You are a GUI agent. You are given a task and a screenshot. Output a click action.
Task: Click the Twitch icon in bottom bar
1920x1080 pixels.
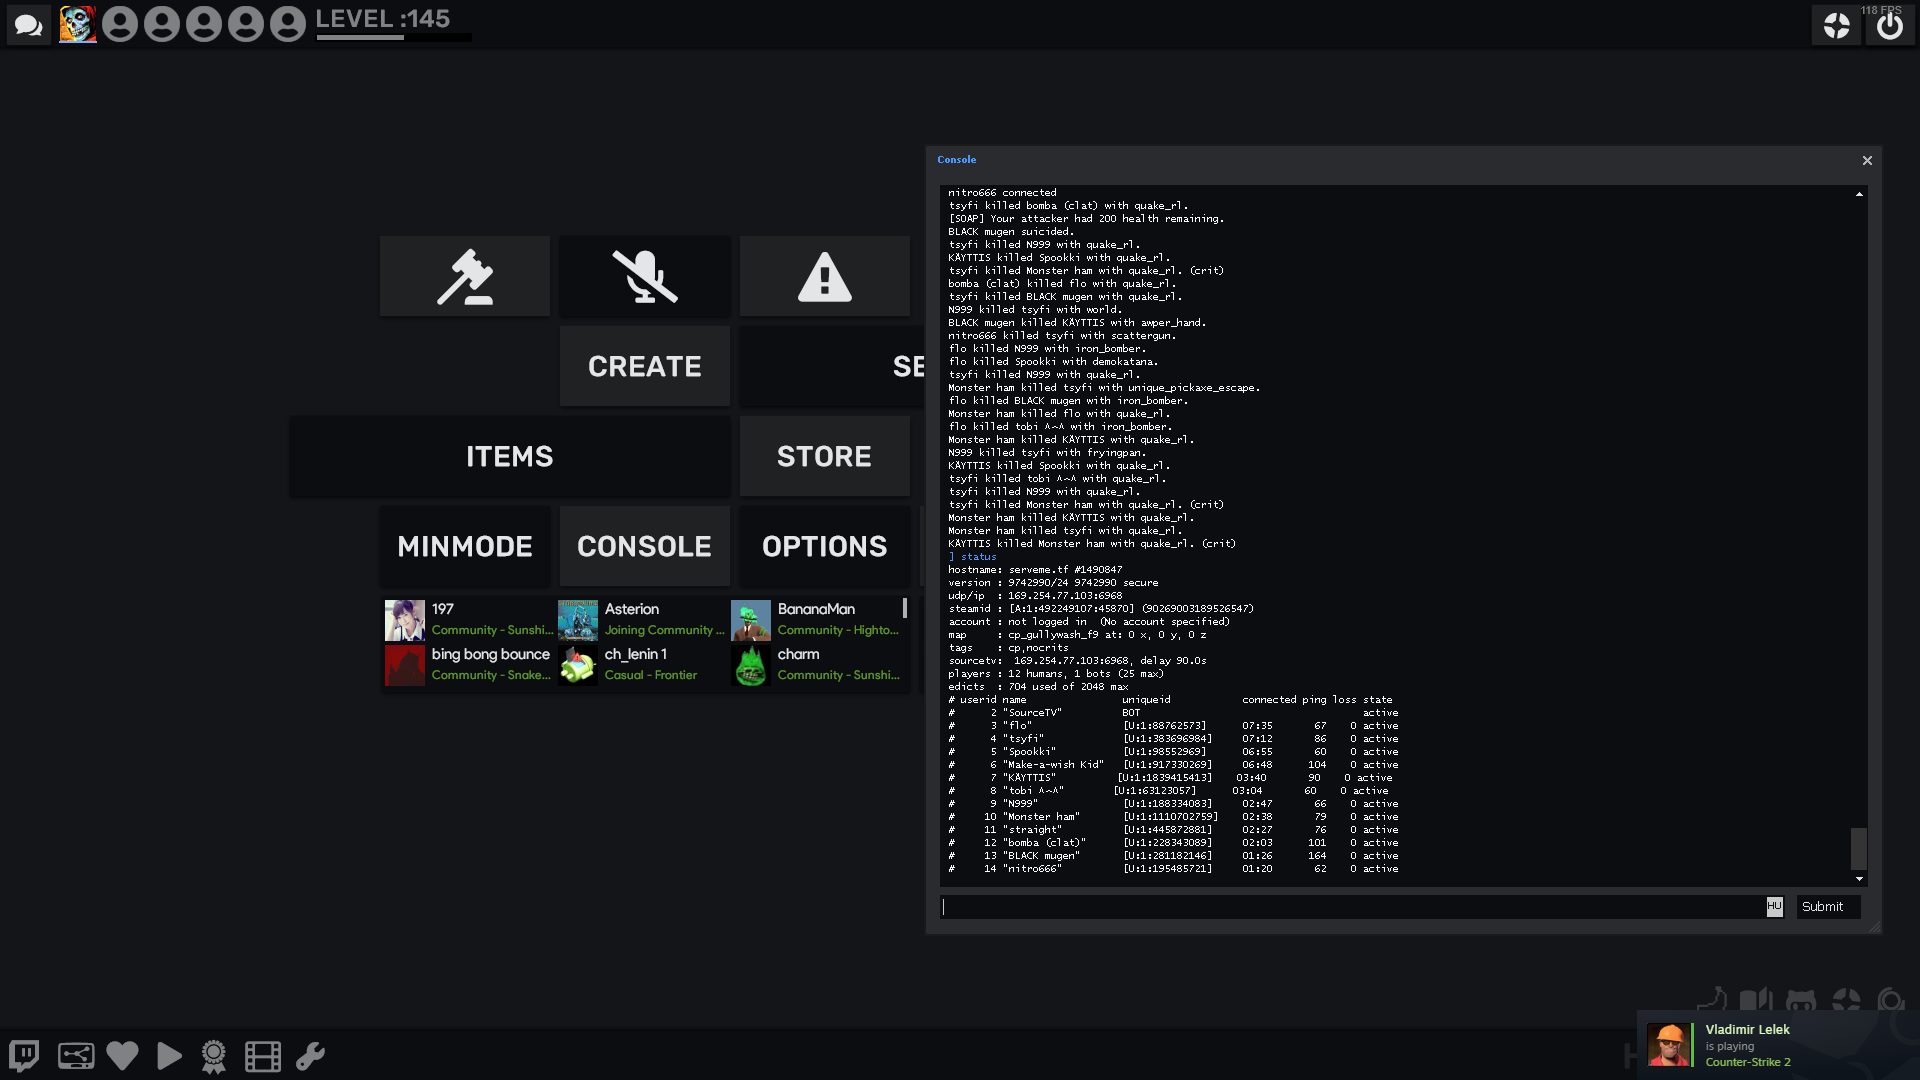(24, 1056)
